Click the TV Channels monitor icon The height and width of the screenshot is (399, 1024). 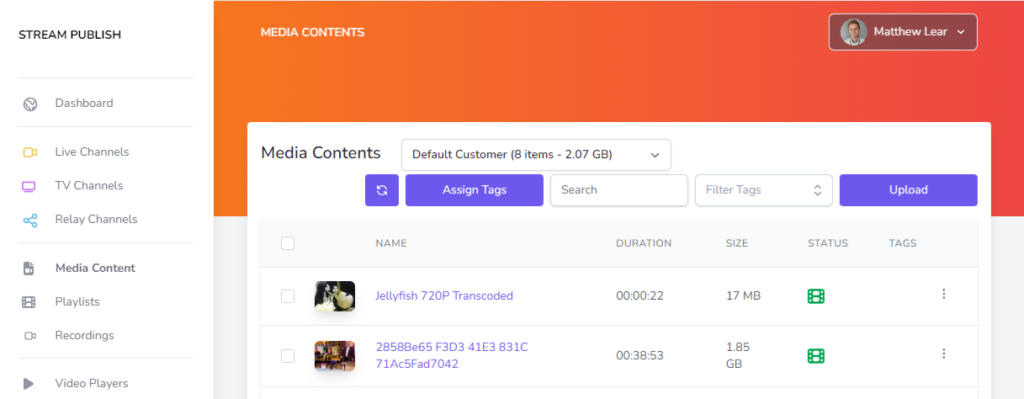[x=29, y=187]
